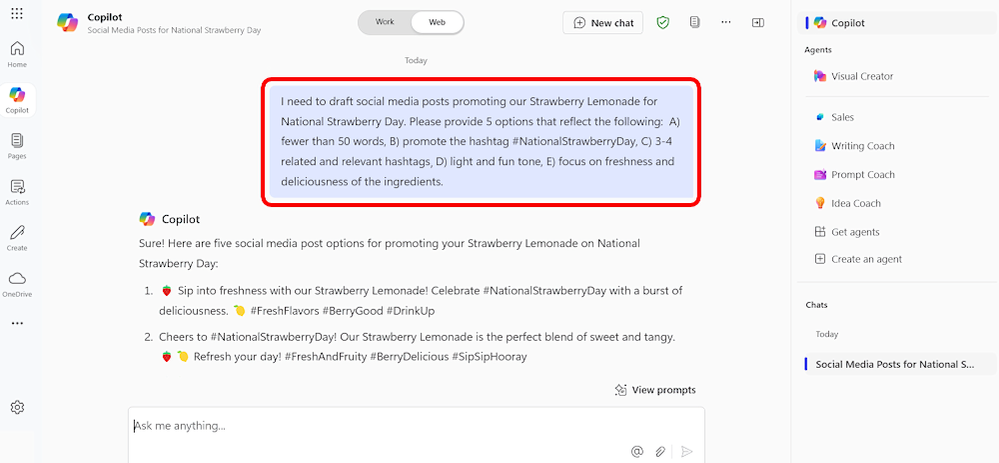The height and width of the screenshot is (463, 999).
Task: Click the Ask me anything input box
Action: 380,426
